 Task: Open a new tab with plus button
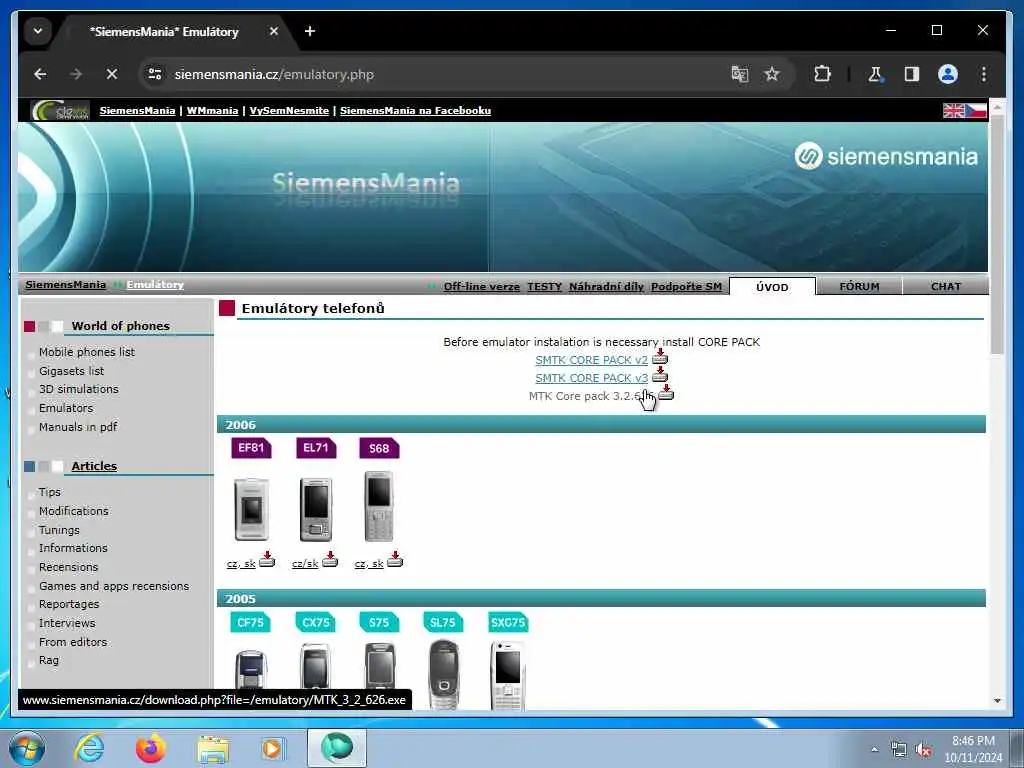310,31
